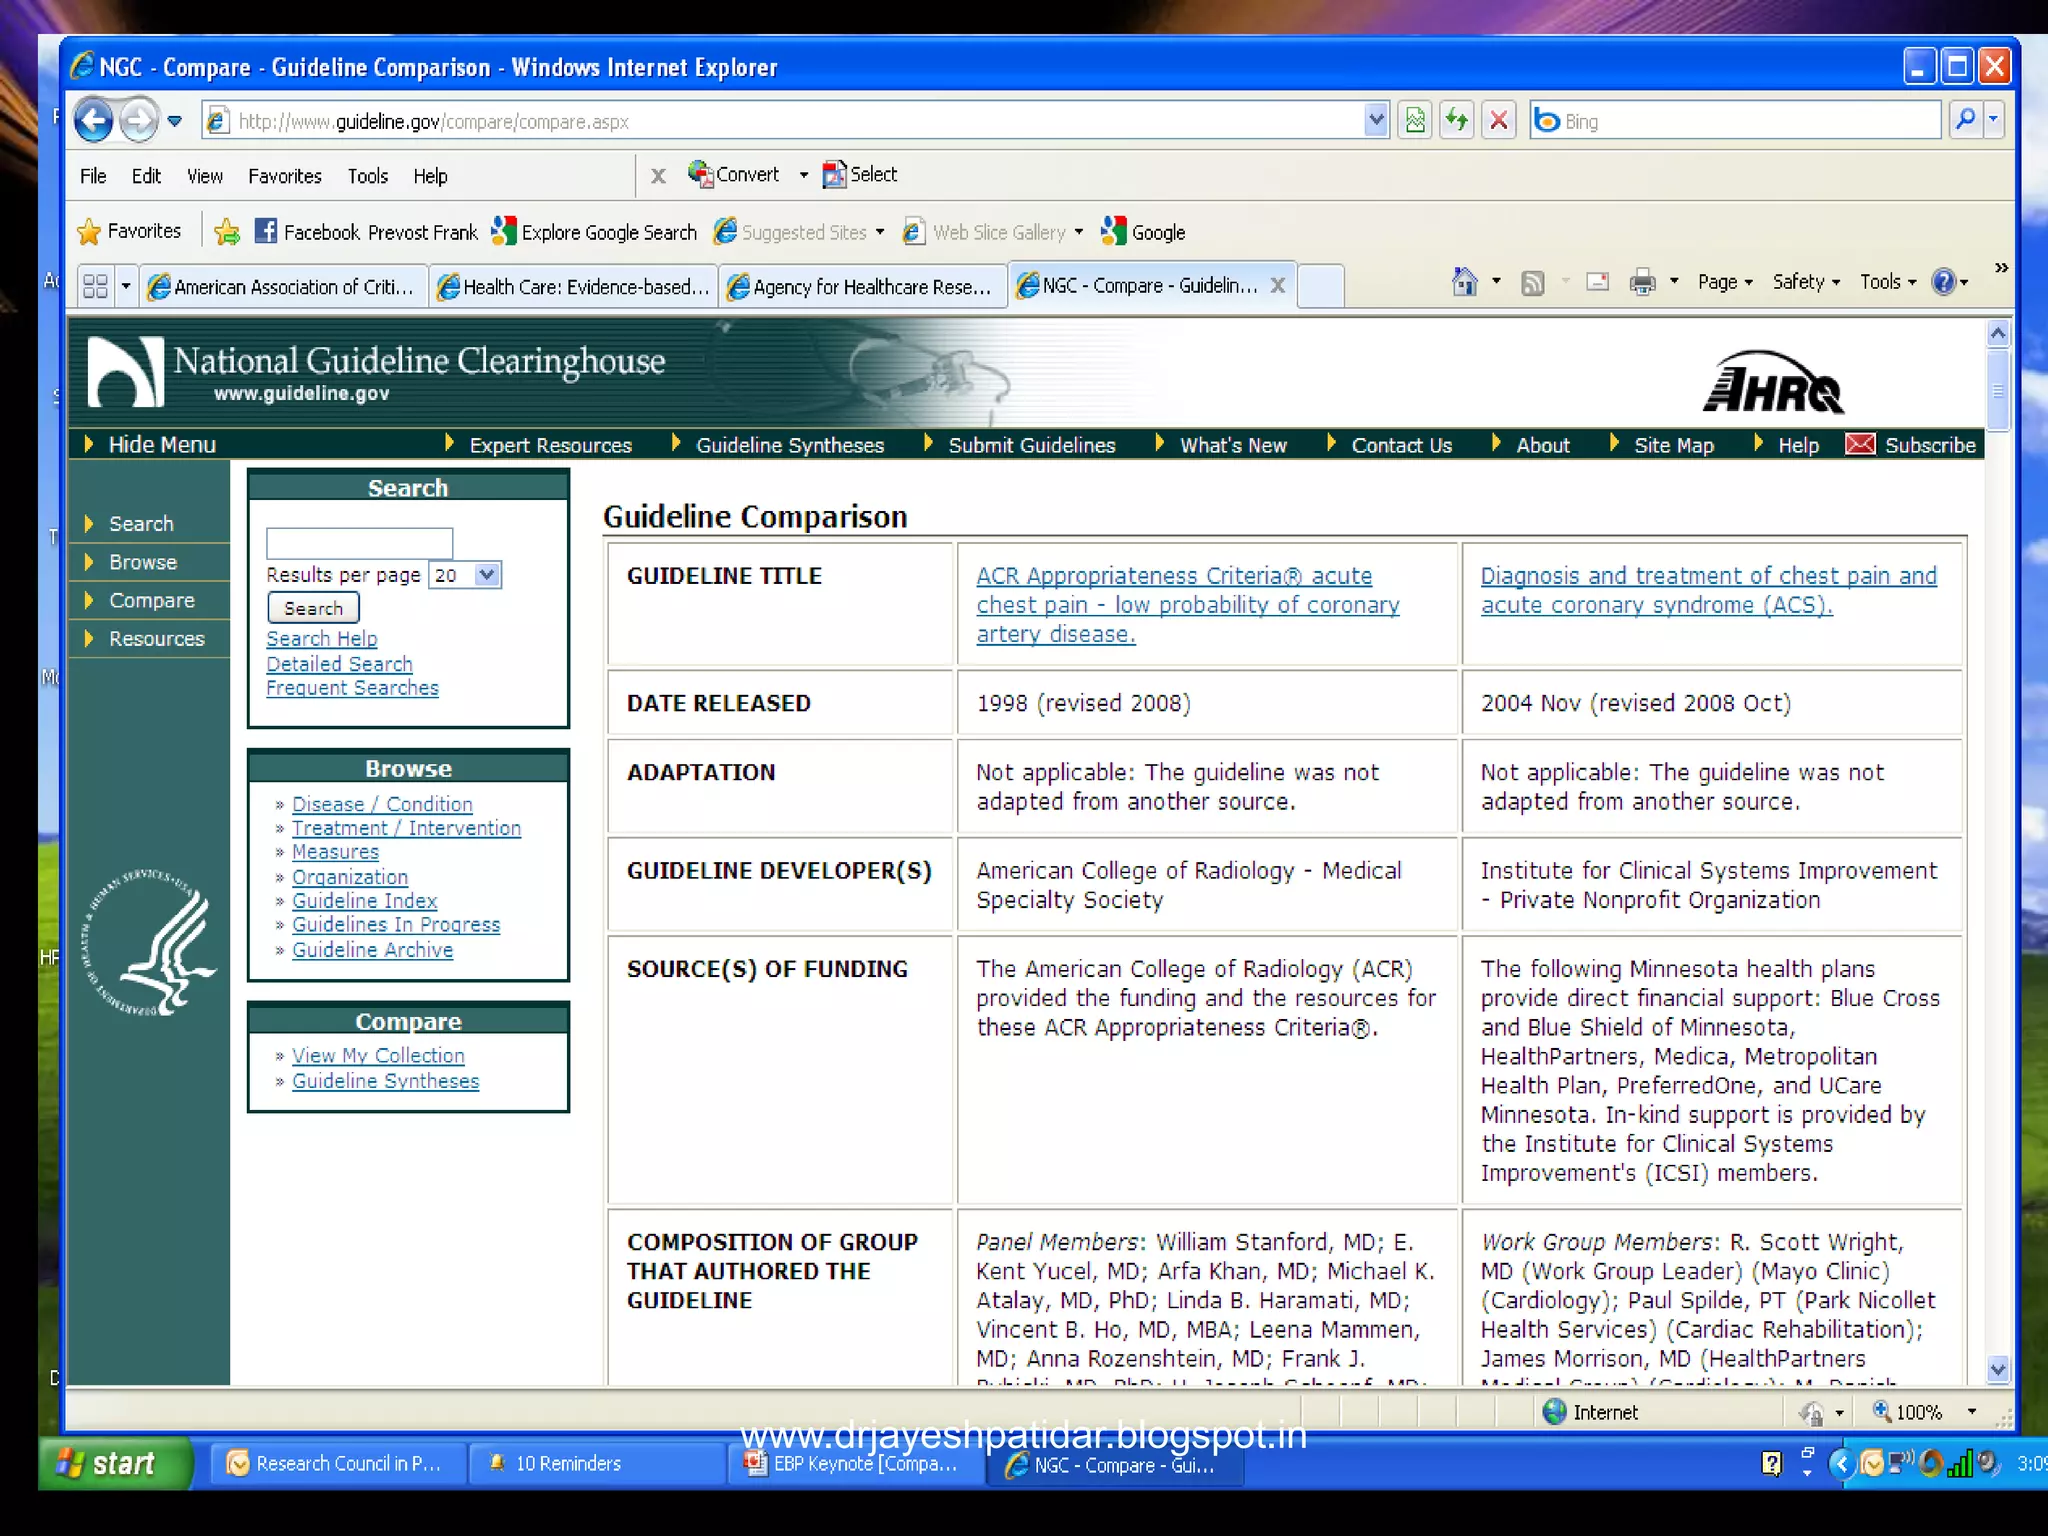Open the Safety dropdown menu

pos(1806,282)
